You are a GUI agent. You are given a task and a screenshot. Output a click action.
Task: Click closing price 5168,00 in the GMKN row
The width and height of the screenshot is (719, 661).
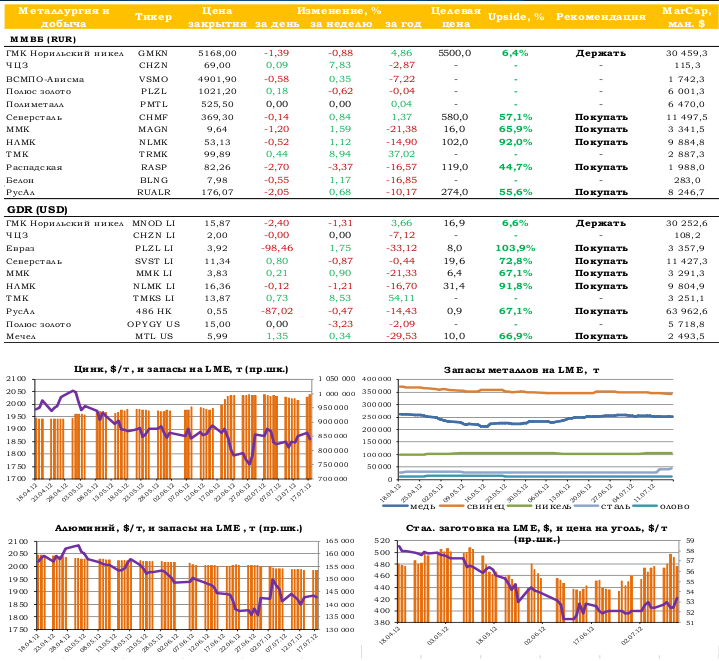point(217,53)
